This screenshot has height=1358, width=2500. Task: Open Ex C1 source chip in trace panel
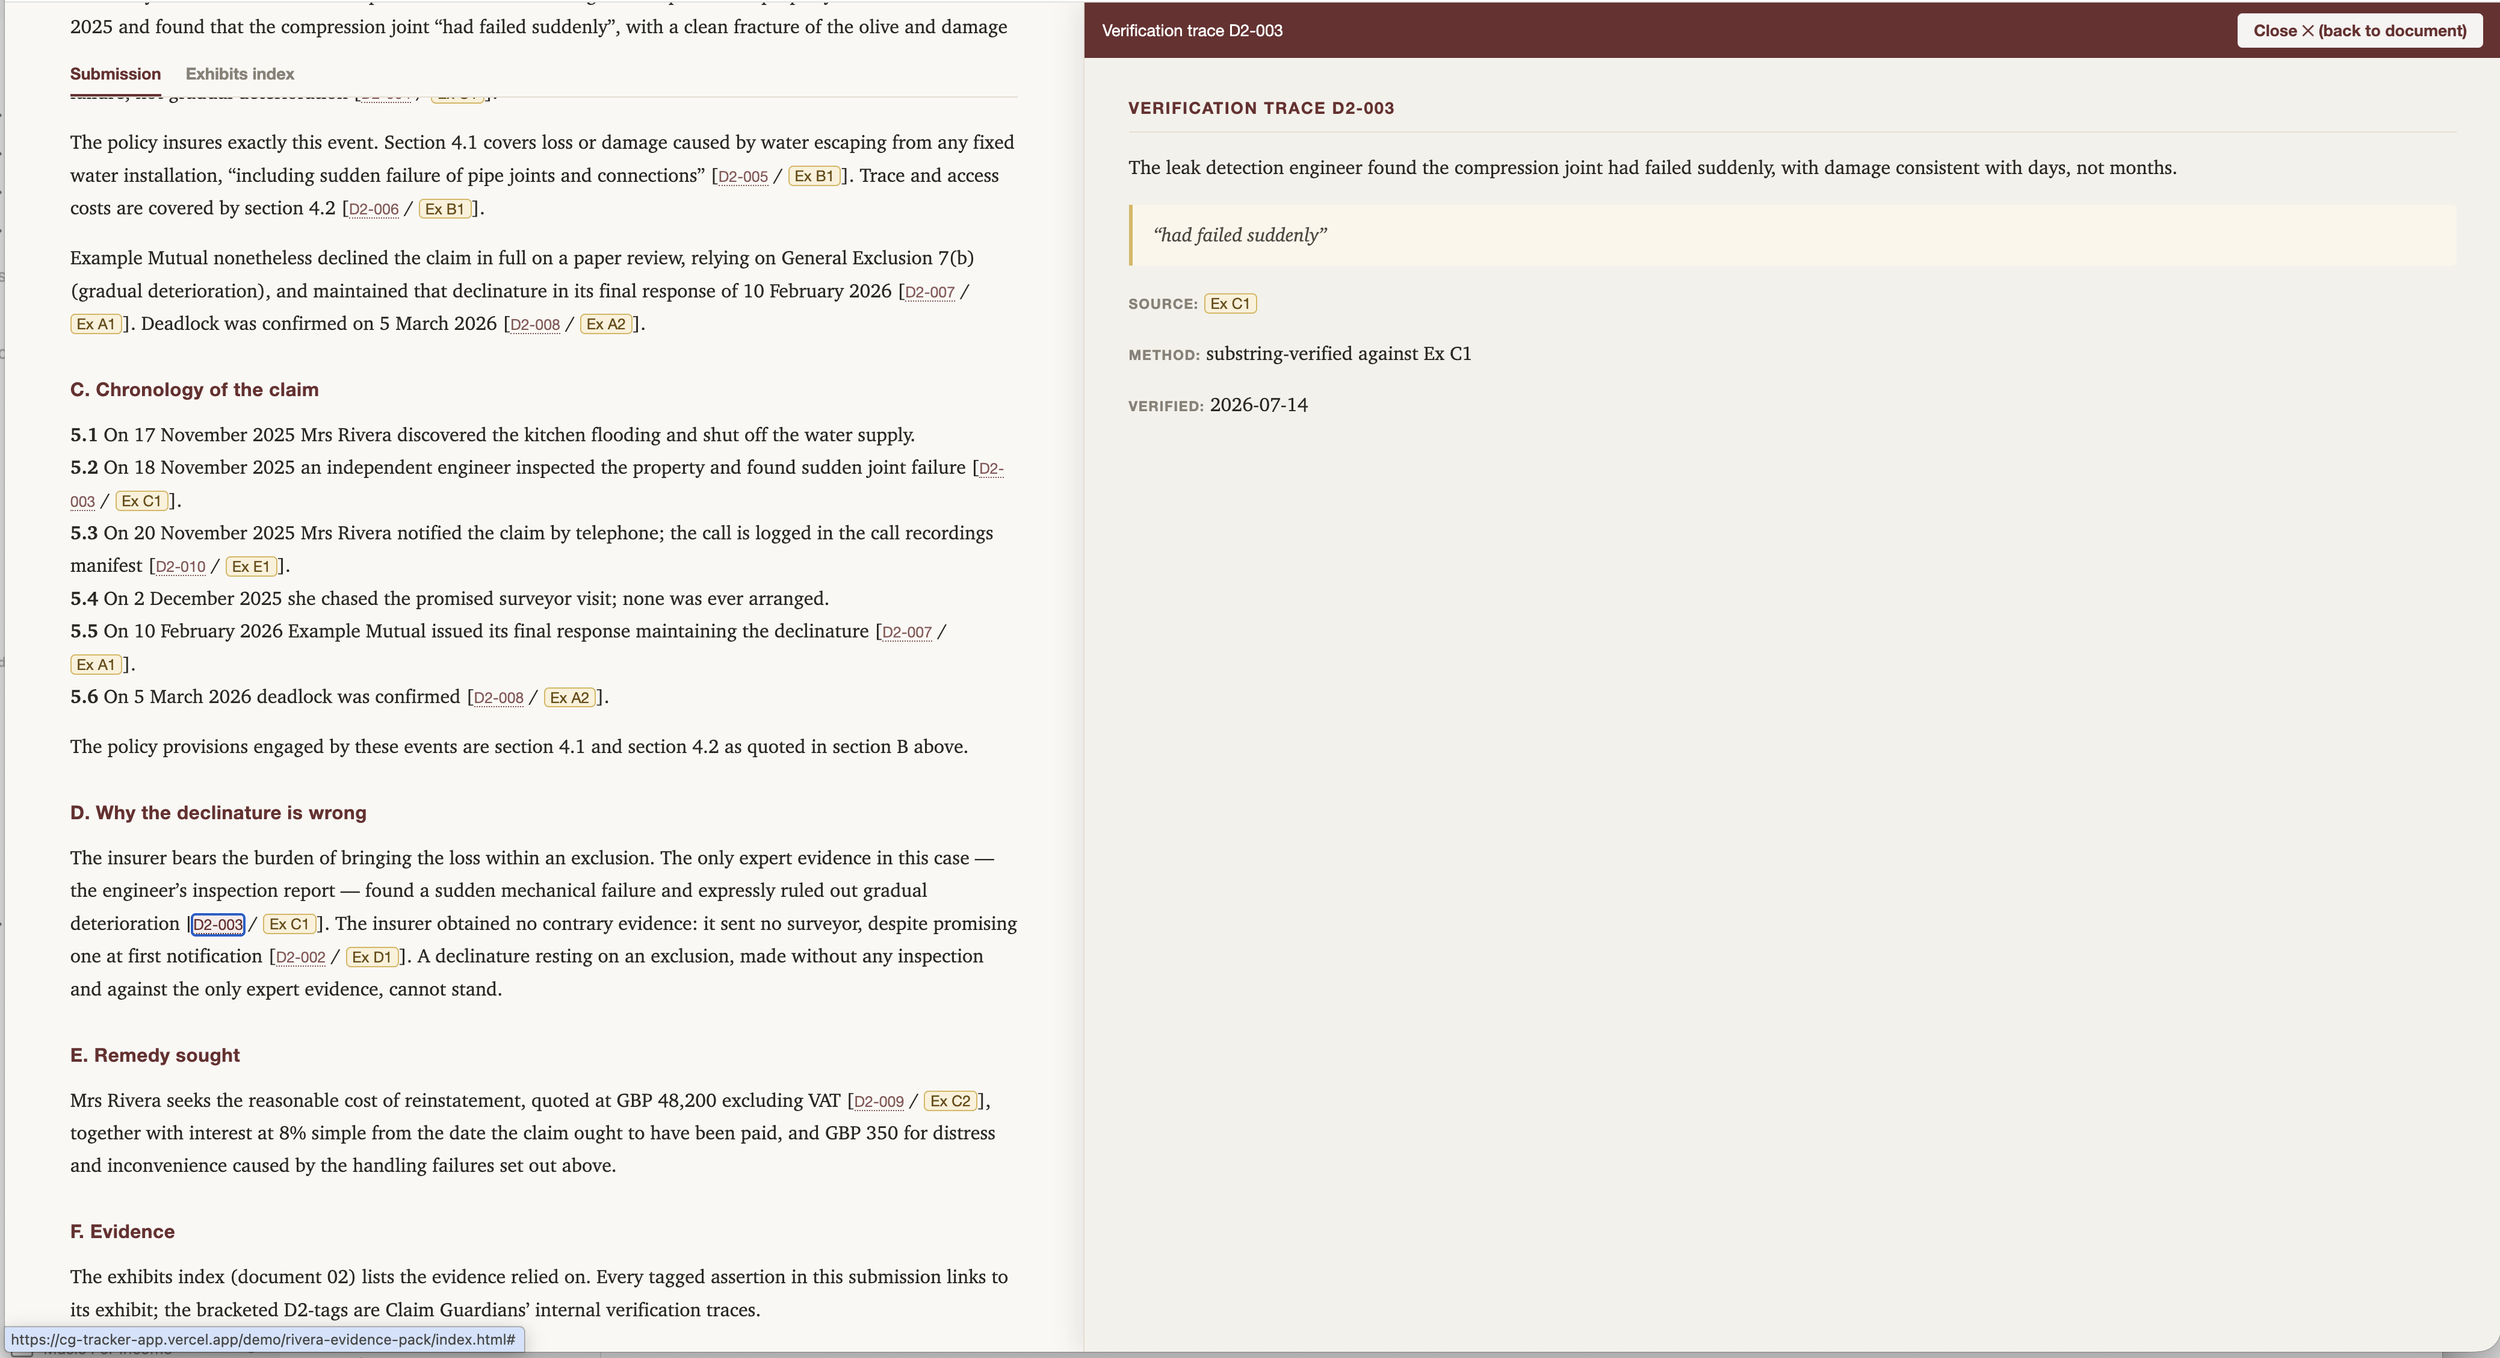pos(1230,303)
